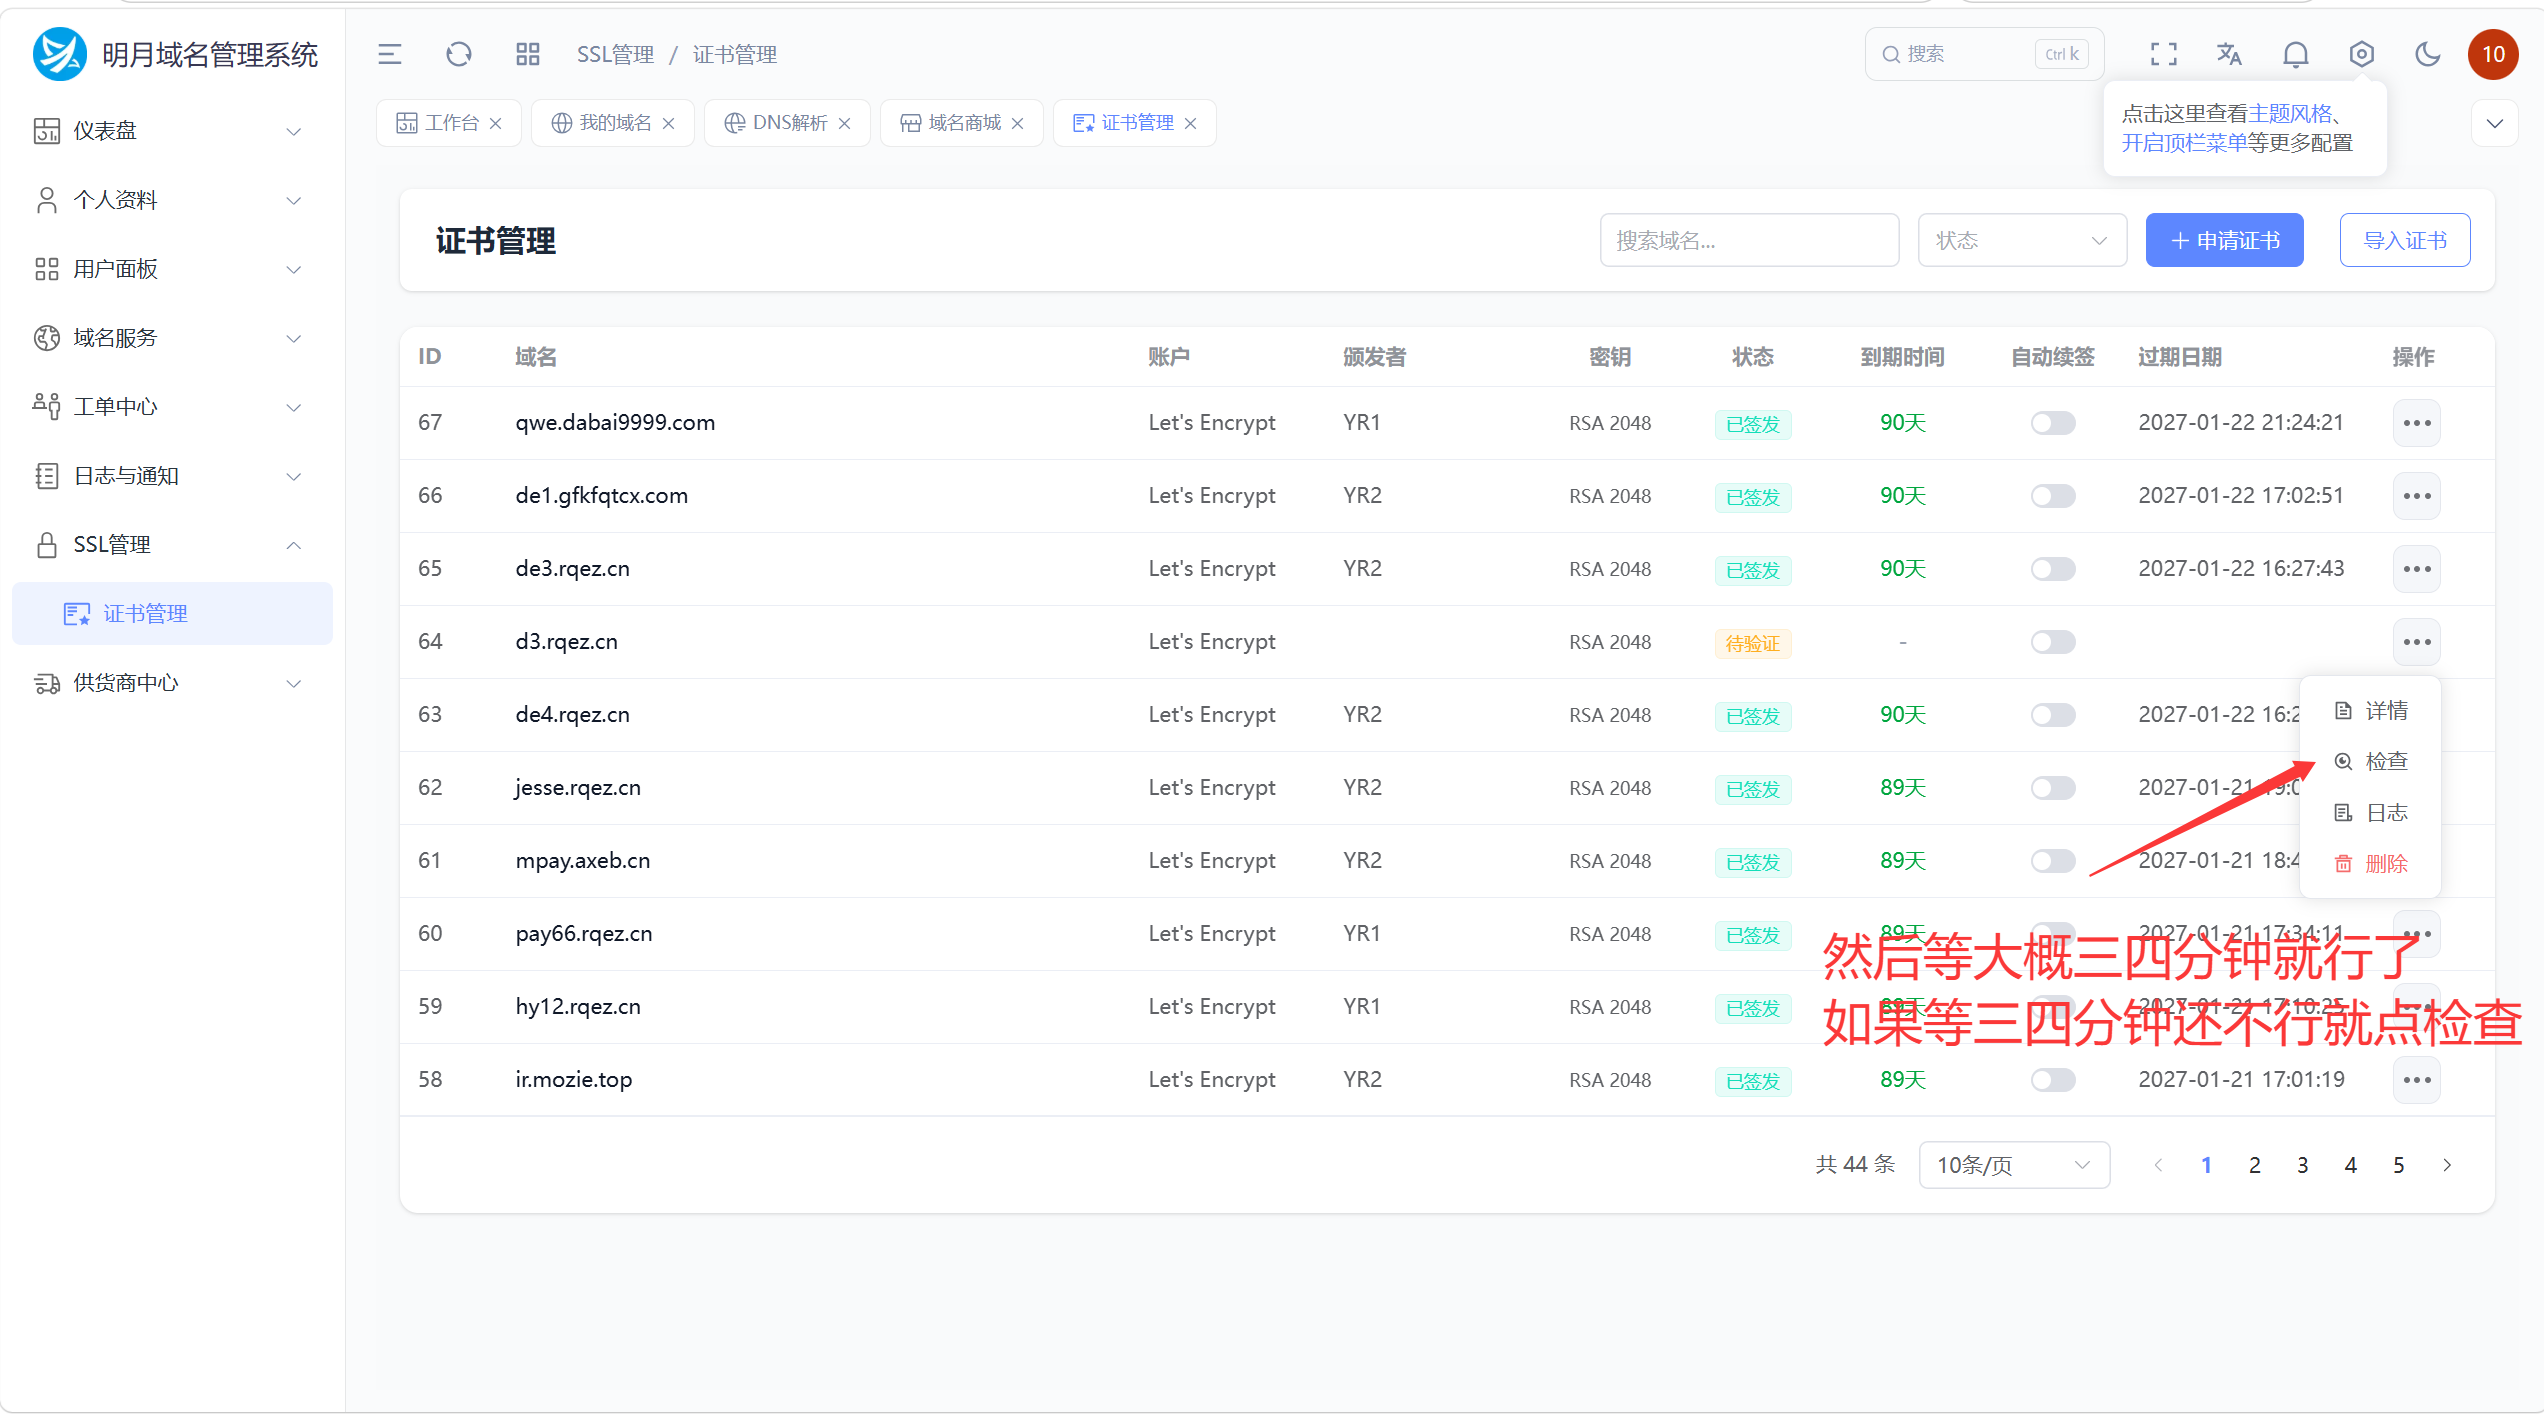Click the 申请证书 button

2224,240
